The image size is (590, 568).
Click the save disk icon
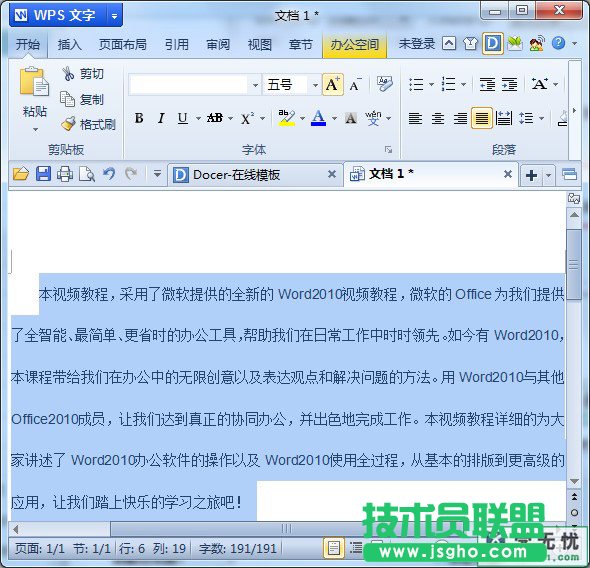click(x=43, y=174)
